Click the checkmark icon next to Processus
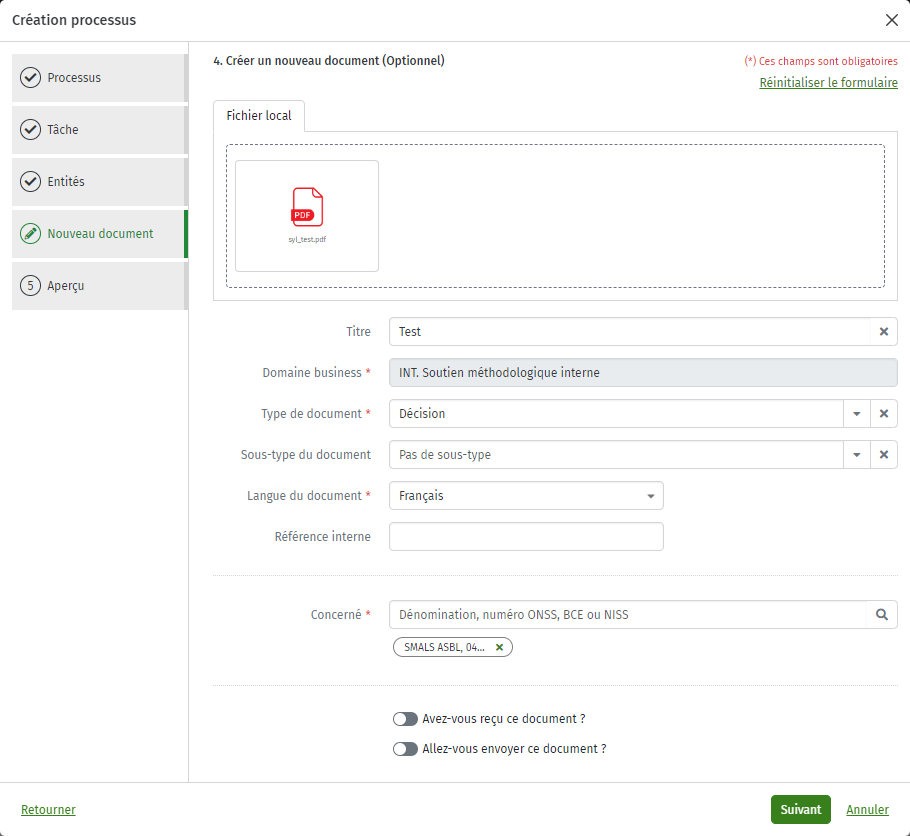The height and width of the screenshot is (836, 910). 30,77
